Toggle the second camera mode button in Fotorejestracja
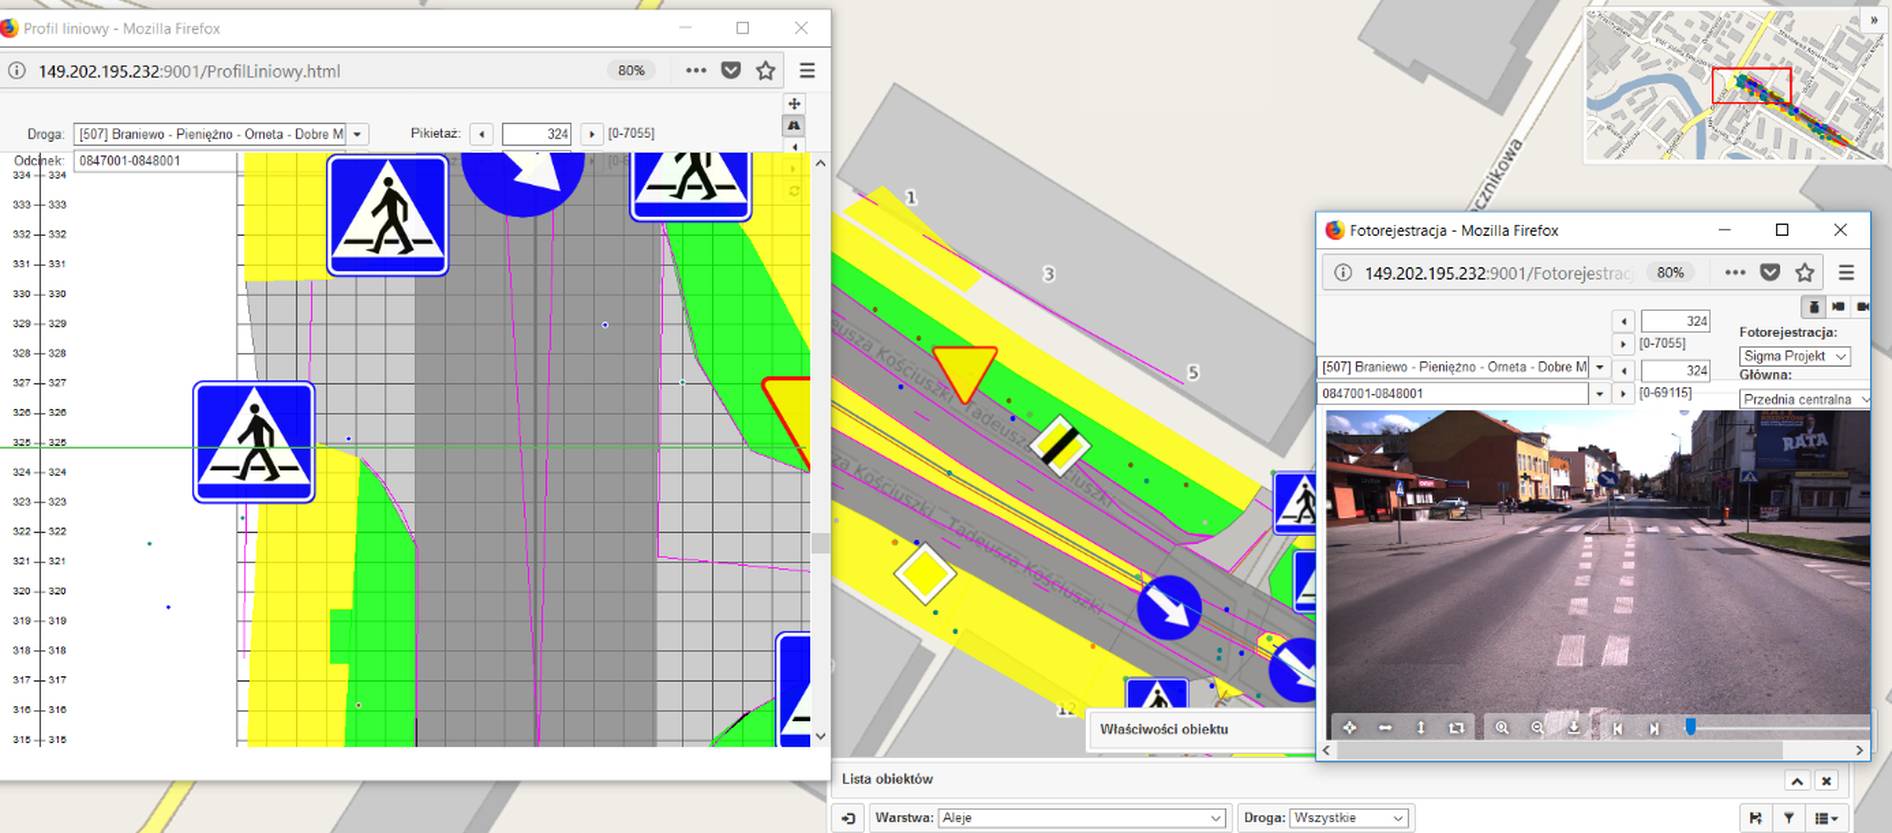The height and width of the screenshot is (833, 1892). click(x=1838, y=307)
